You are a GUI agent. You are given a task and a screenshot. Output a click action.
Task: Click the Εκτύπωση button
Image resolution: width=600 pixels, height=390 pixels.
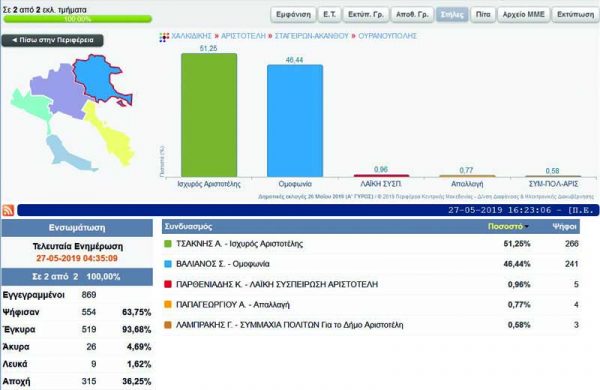(575, 15)
